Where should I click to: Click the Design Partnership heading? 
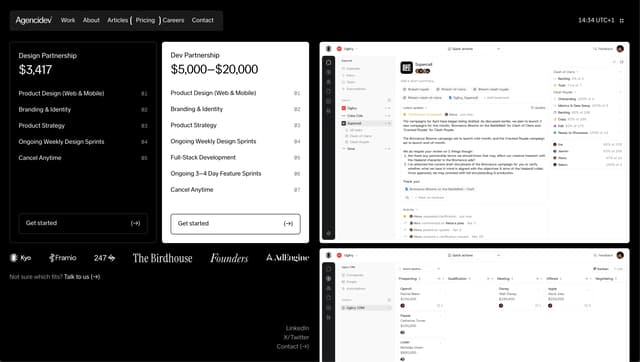pyautogui.click(x=47, y=56)
